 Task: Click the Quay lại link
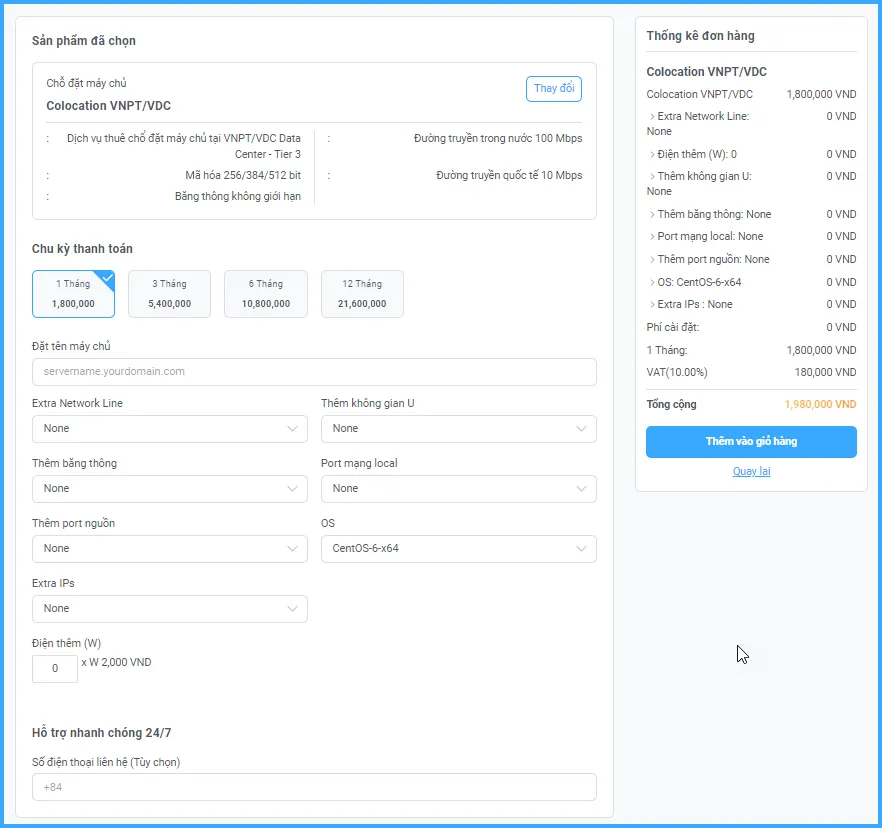(x=751, y=472)
